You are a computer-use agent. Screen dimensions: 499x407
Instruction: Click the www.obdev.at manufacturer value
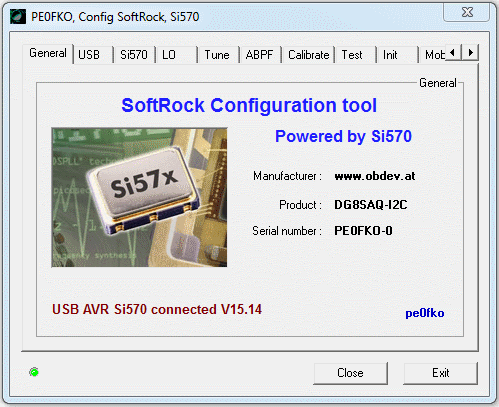375,176
